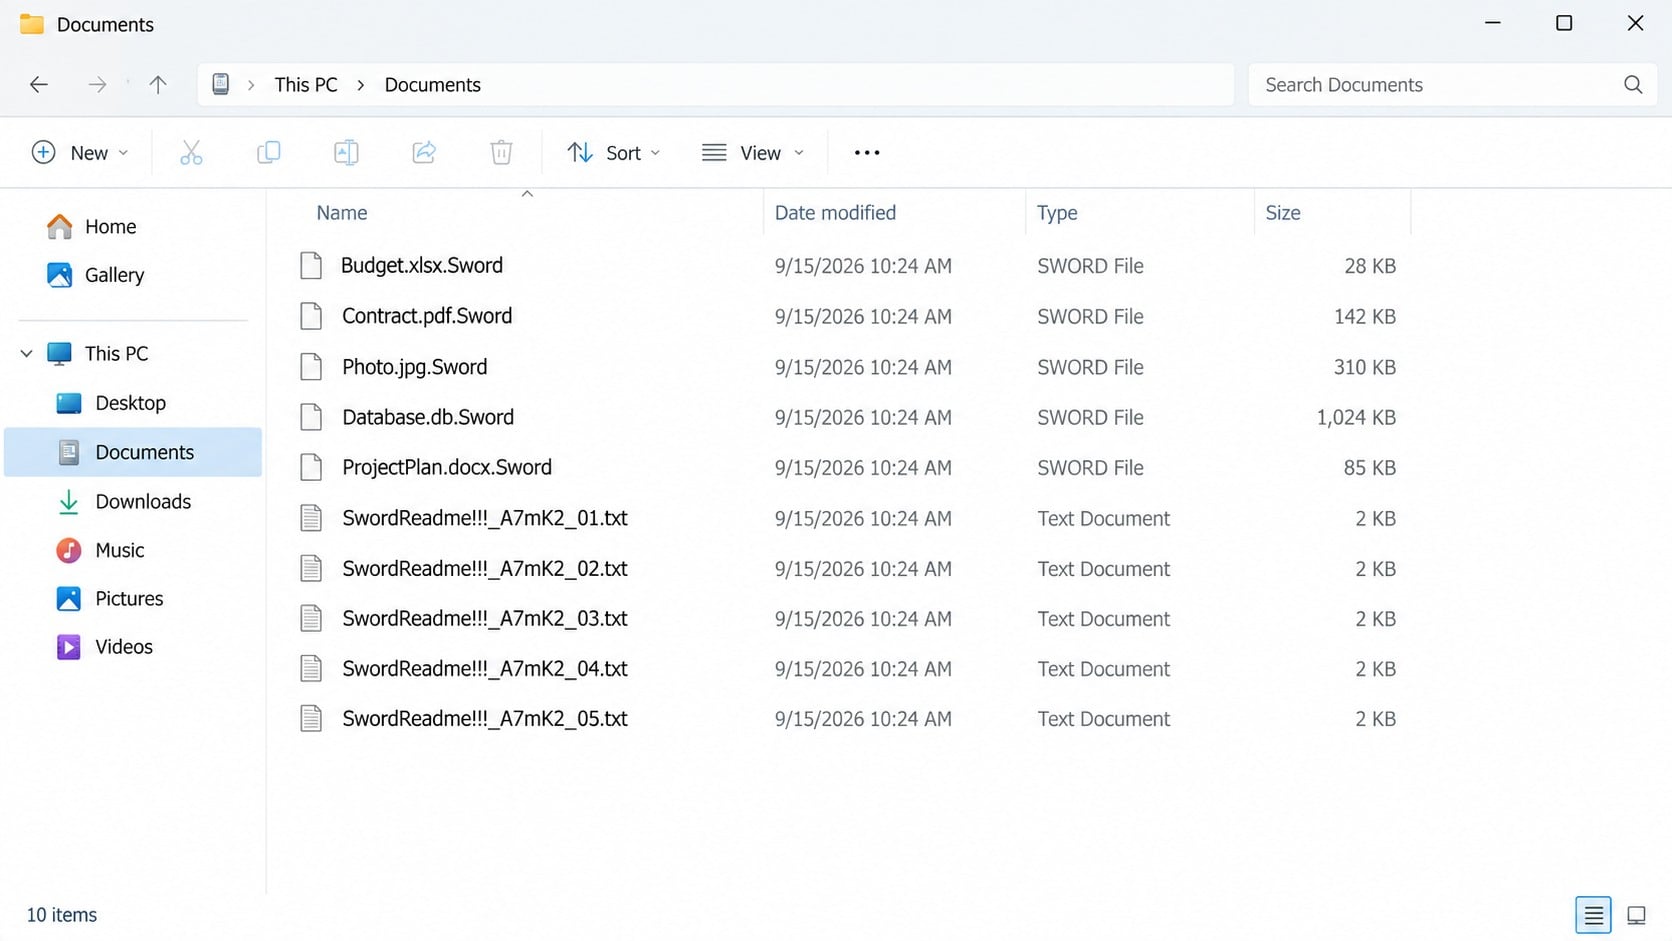Open the View dropdown
Viewport: 1672px width, 941px height.
pyautogui.click(x=753, y=153)
